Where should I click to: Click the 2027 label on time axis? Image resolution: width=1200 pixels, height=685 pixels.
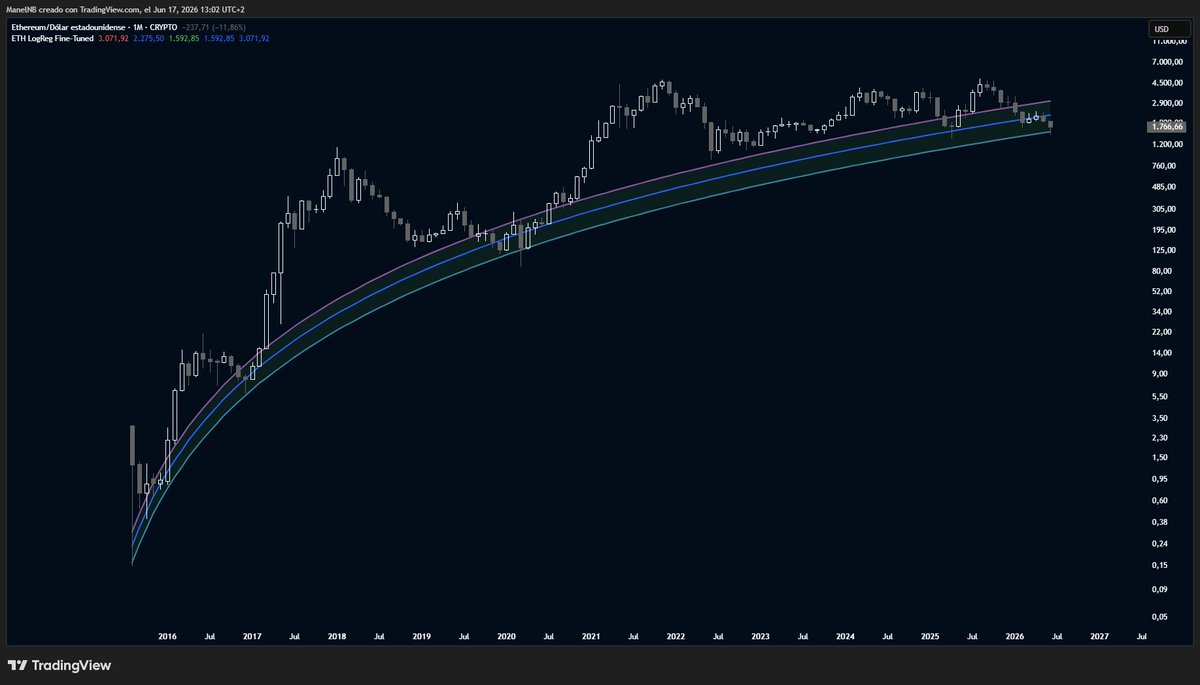click(x=1099, y=635)
